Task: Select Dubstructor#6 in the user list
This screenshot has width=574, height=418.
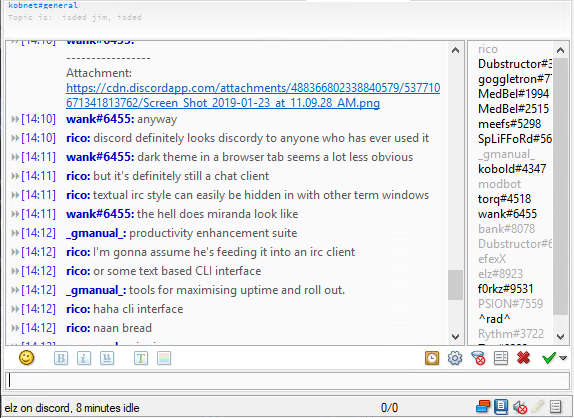Action: tap(515, 244)
